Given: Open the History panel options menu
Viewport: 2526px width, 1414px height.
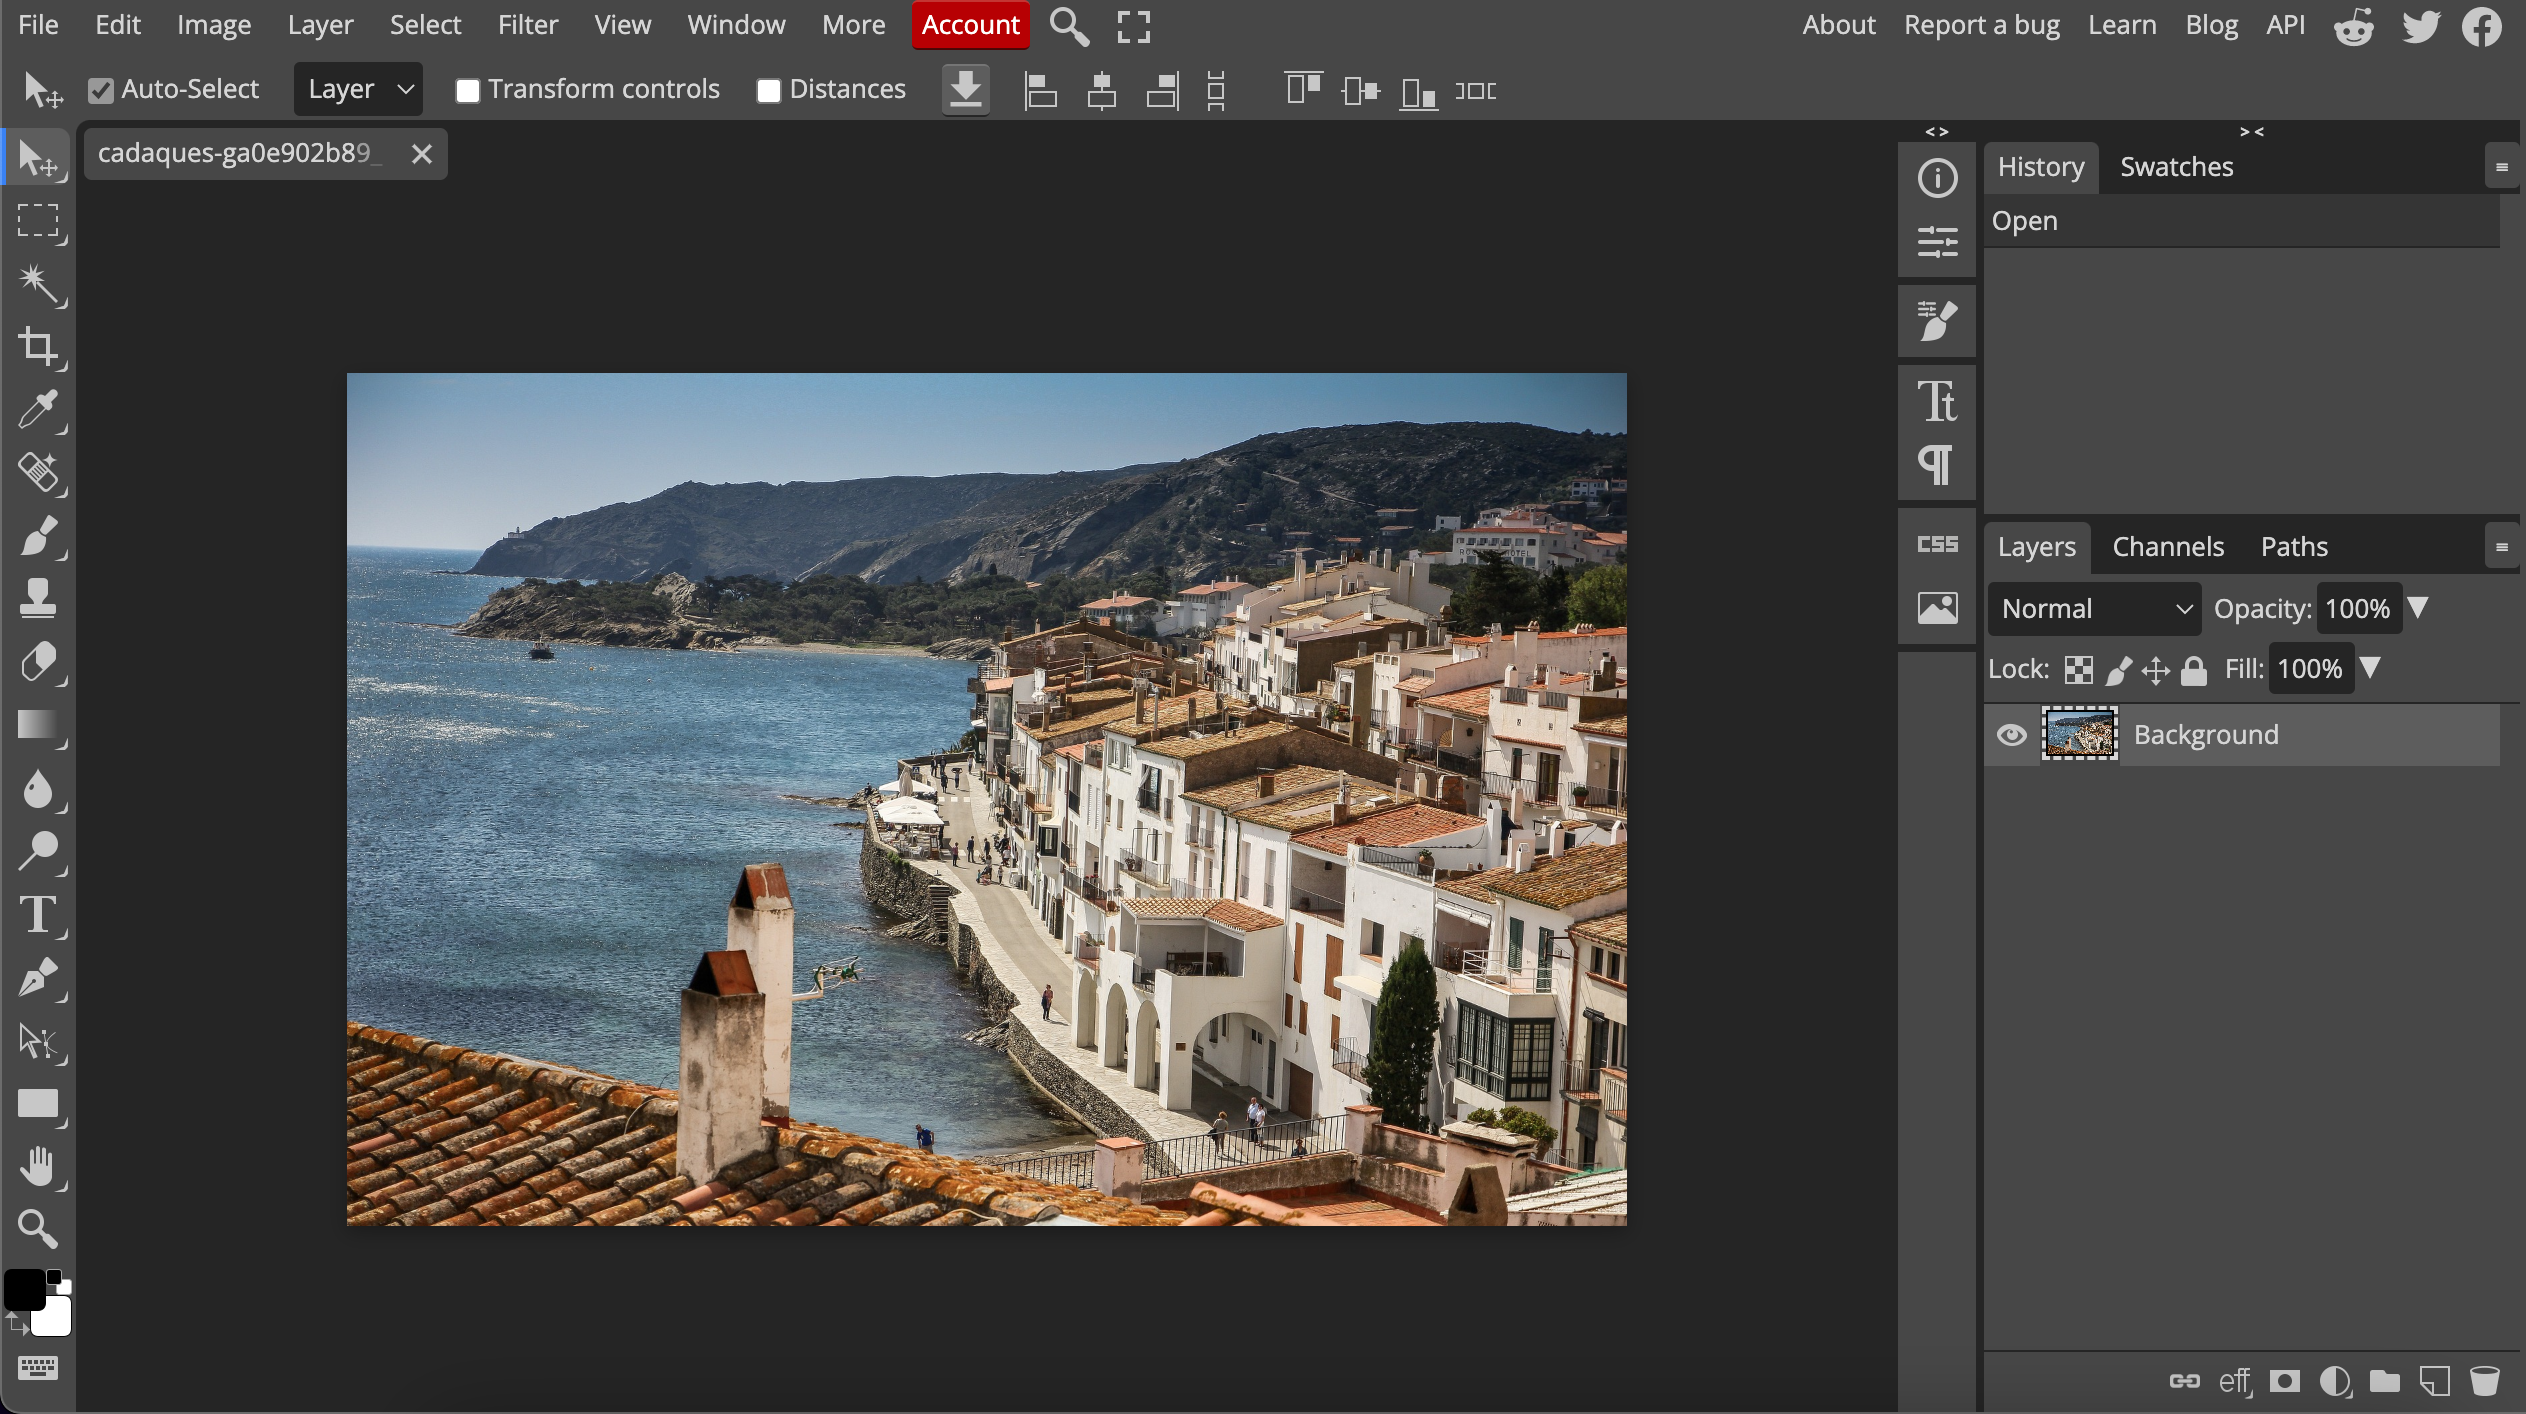Looking at the screenshot, I should click(x=2501, y=167).
